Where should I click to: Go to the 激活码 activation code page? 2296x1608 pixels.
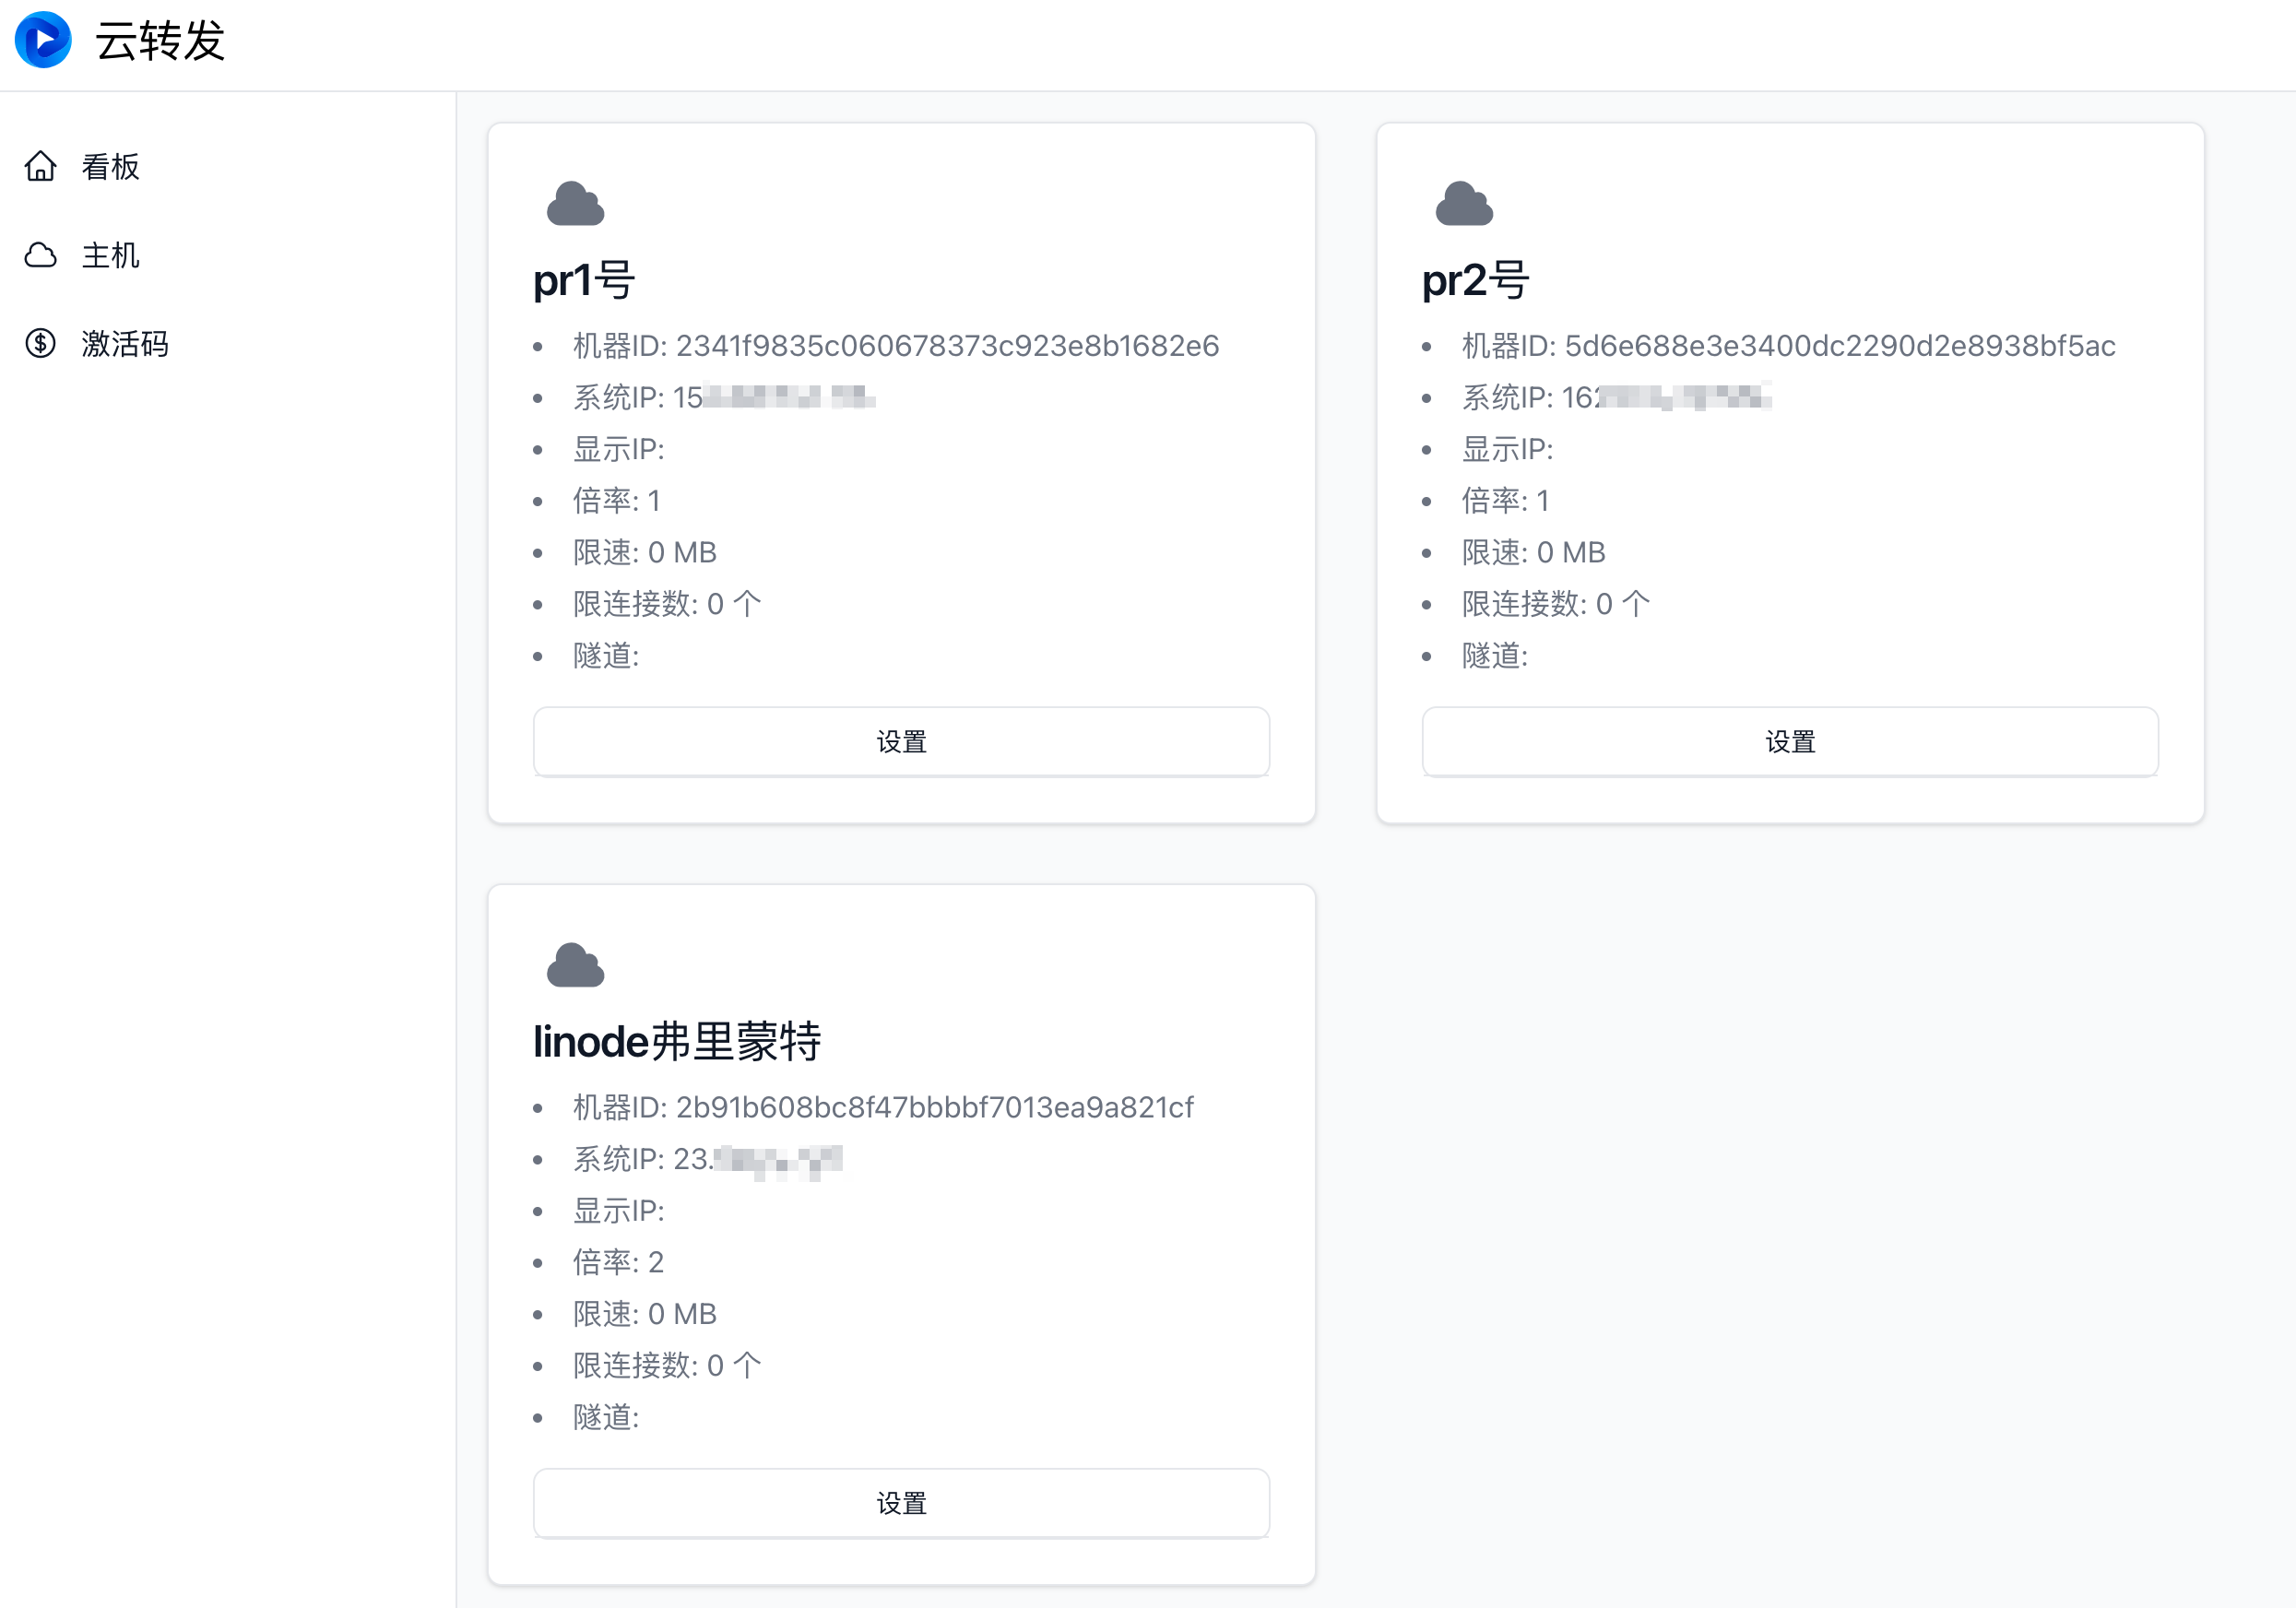click(x=125, y=344)
